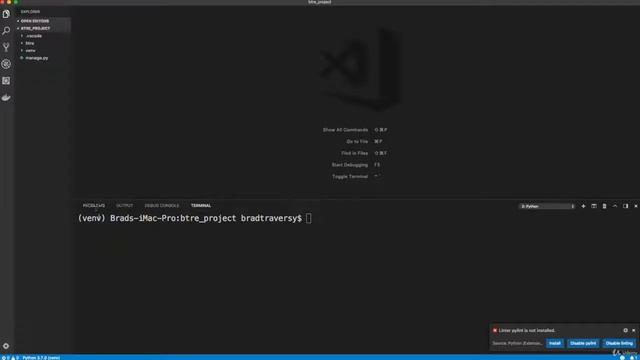The width and height of the screenshot is (640, 360).
Task: Open the Docker view in activity bar
Action: [6, 98]
